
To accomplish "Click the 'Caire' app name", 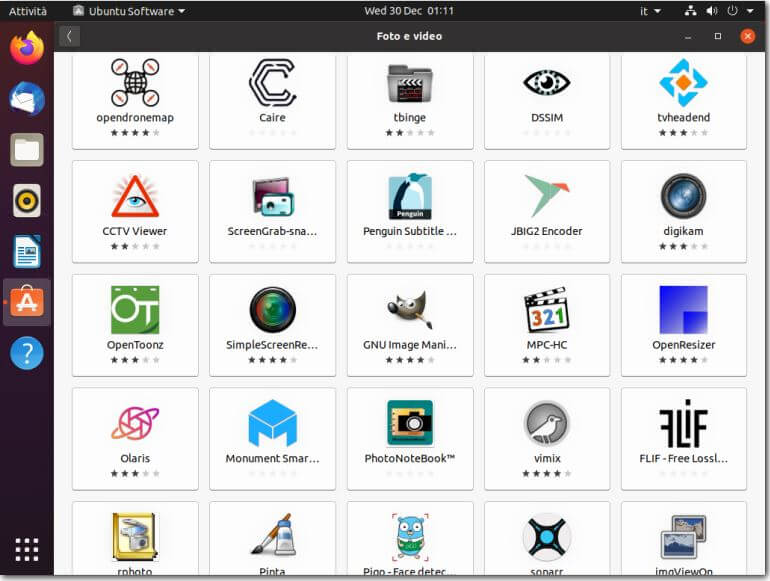I will point(273,117).
